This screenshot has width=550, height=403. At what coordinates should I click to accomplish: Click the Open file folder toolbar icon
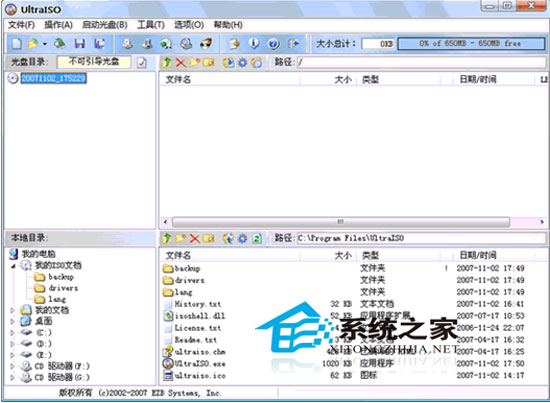[x=33, y=44]
